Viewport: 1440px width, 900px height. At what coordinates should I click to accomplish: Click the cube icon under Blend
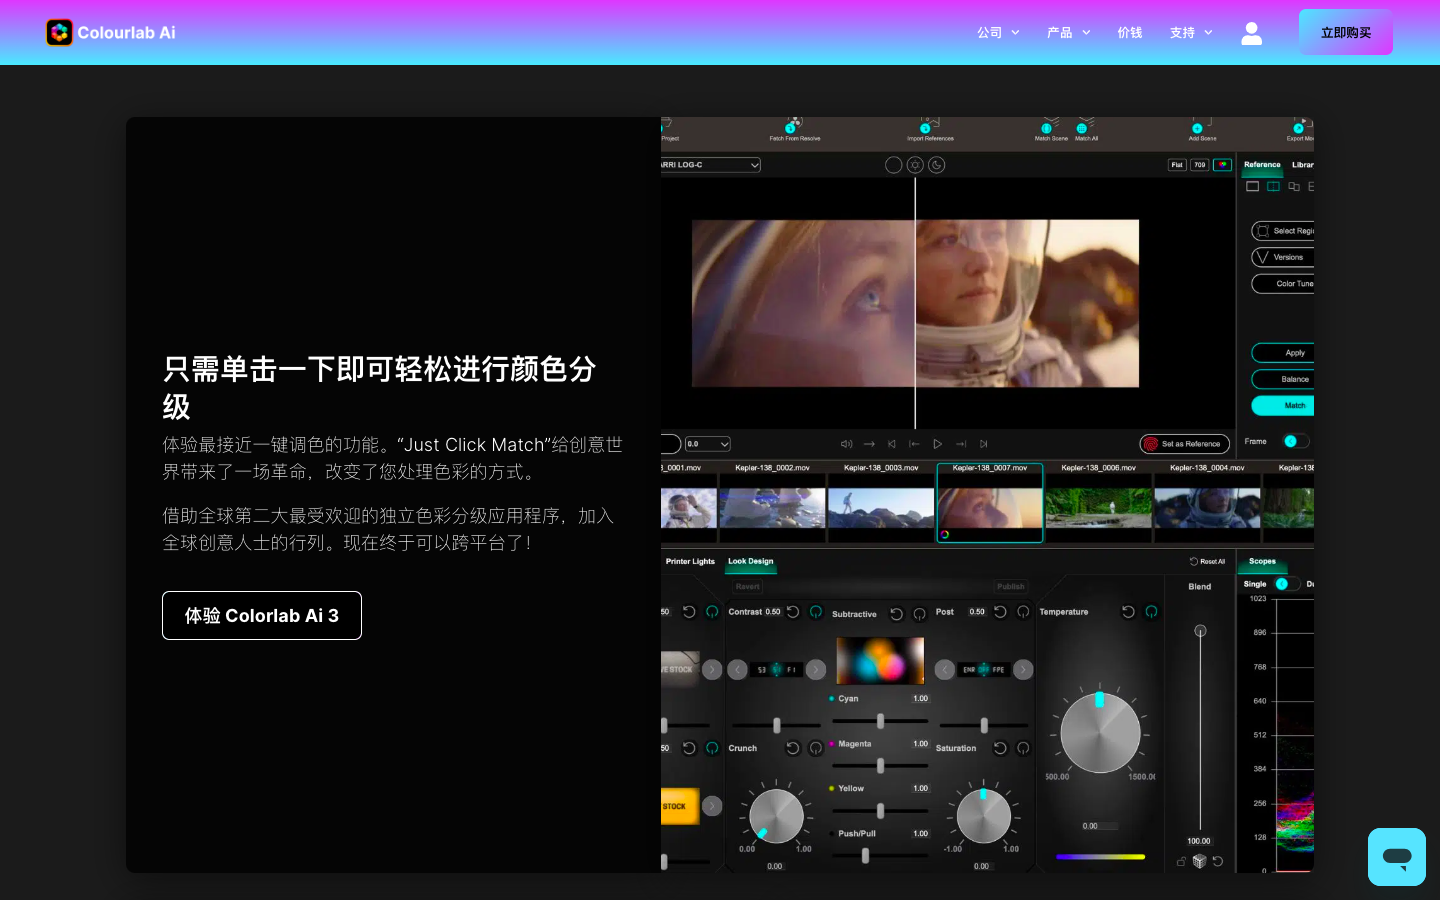[1199, 861]
